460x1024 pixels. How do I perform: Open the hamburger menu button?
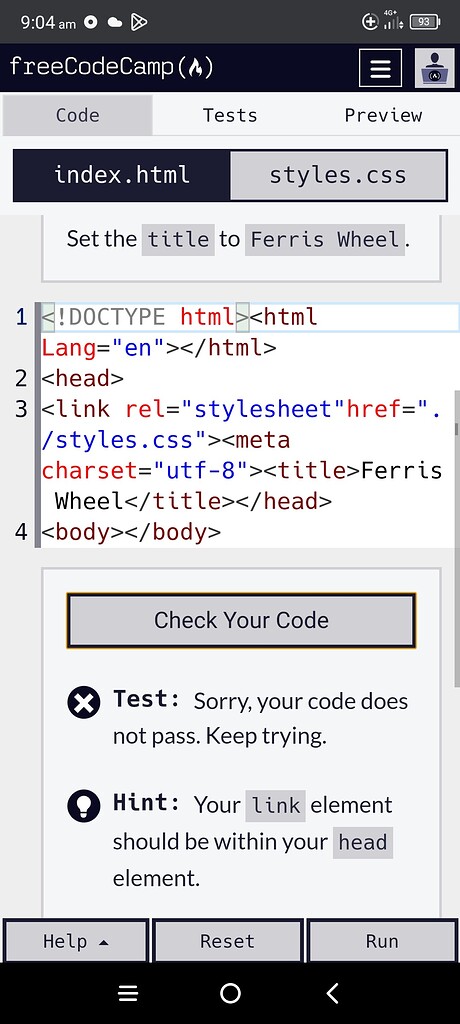click(x=380, y=68)
